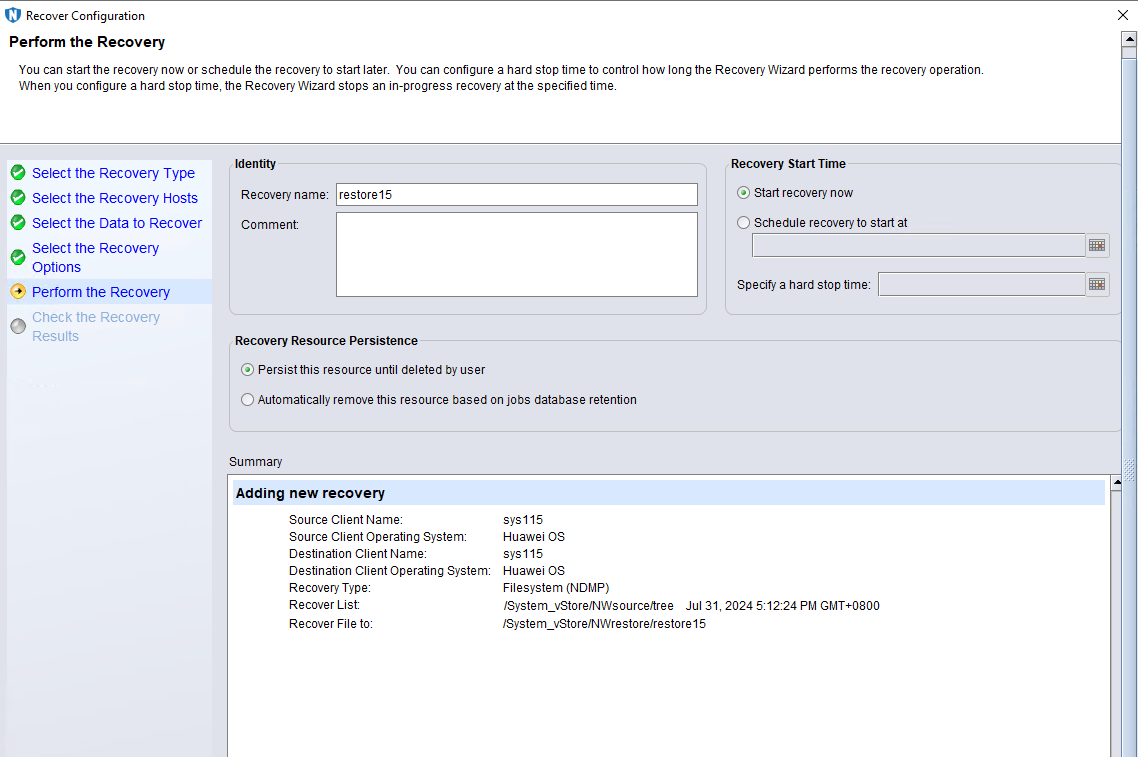
Task: Click the Summary panel scrollbar up arrow
Action: point(1116,482)
